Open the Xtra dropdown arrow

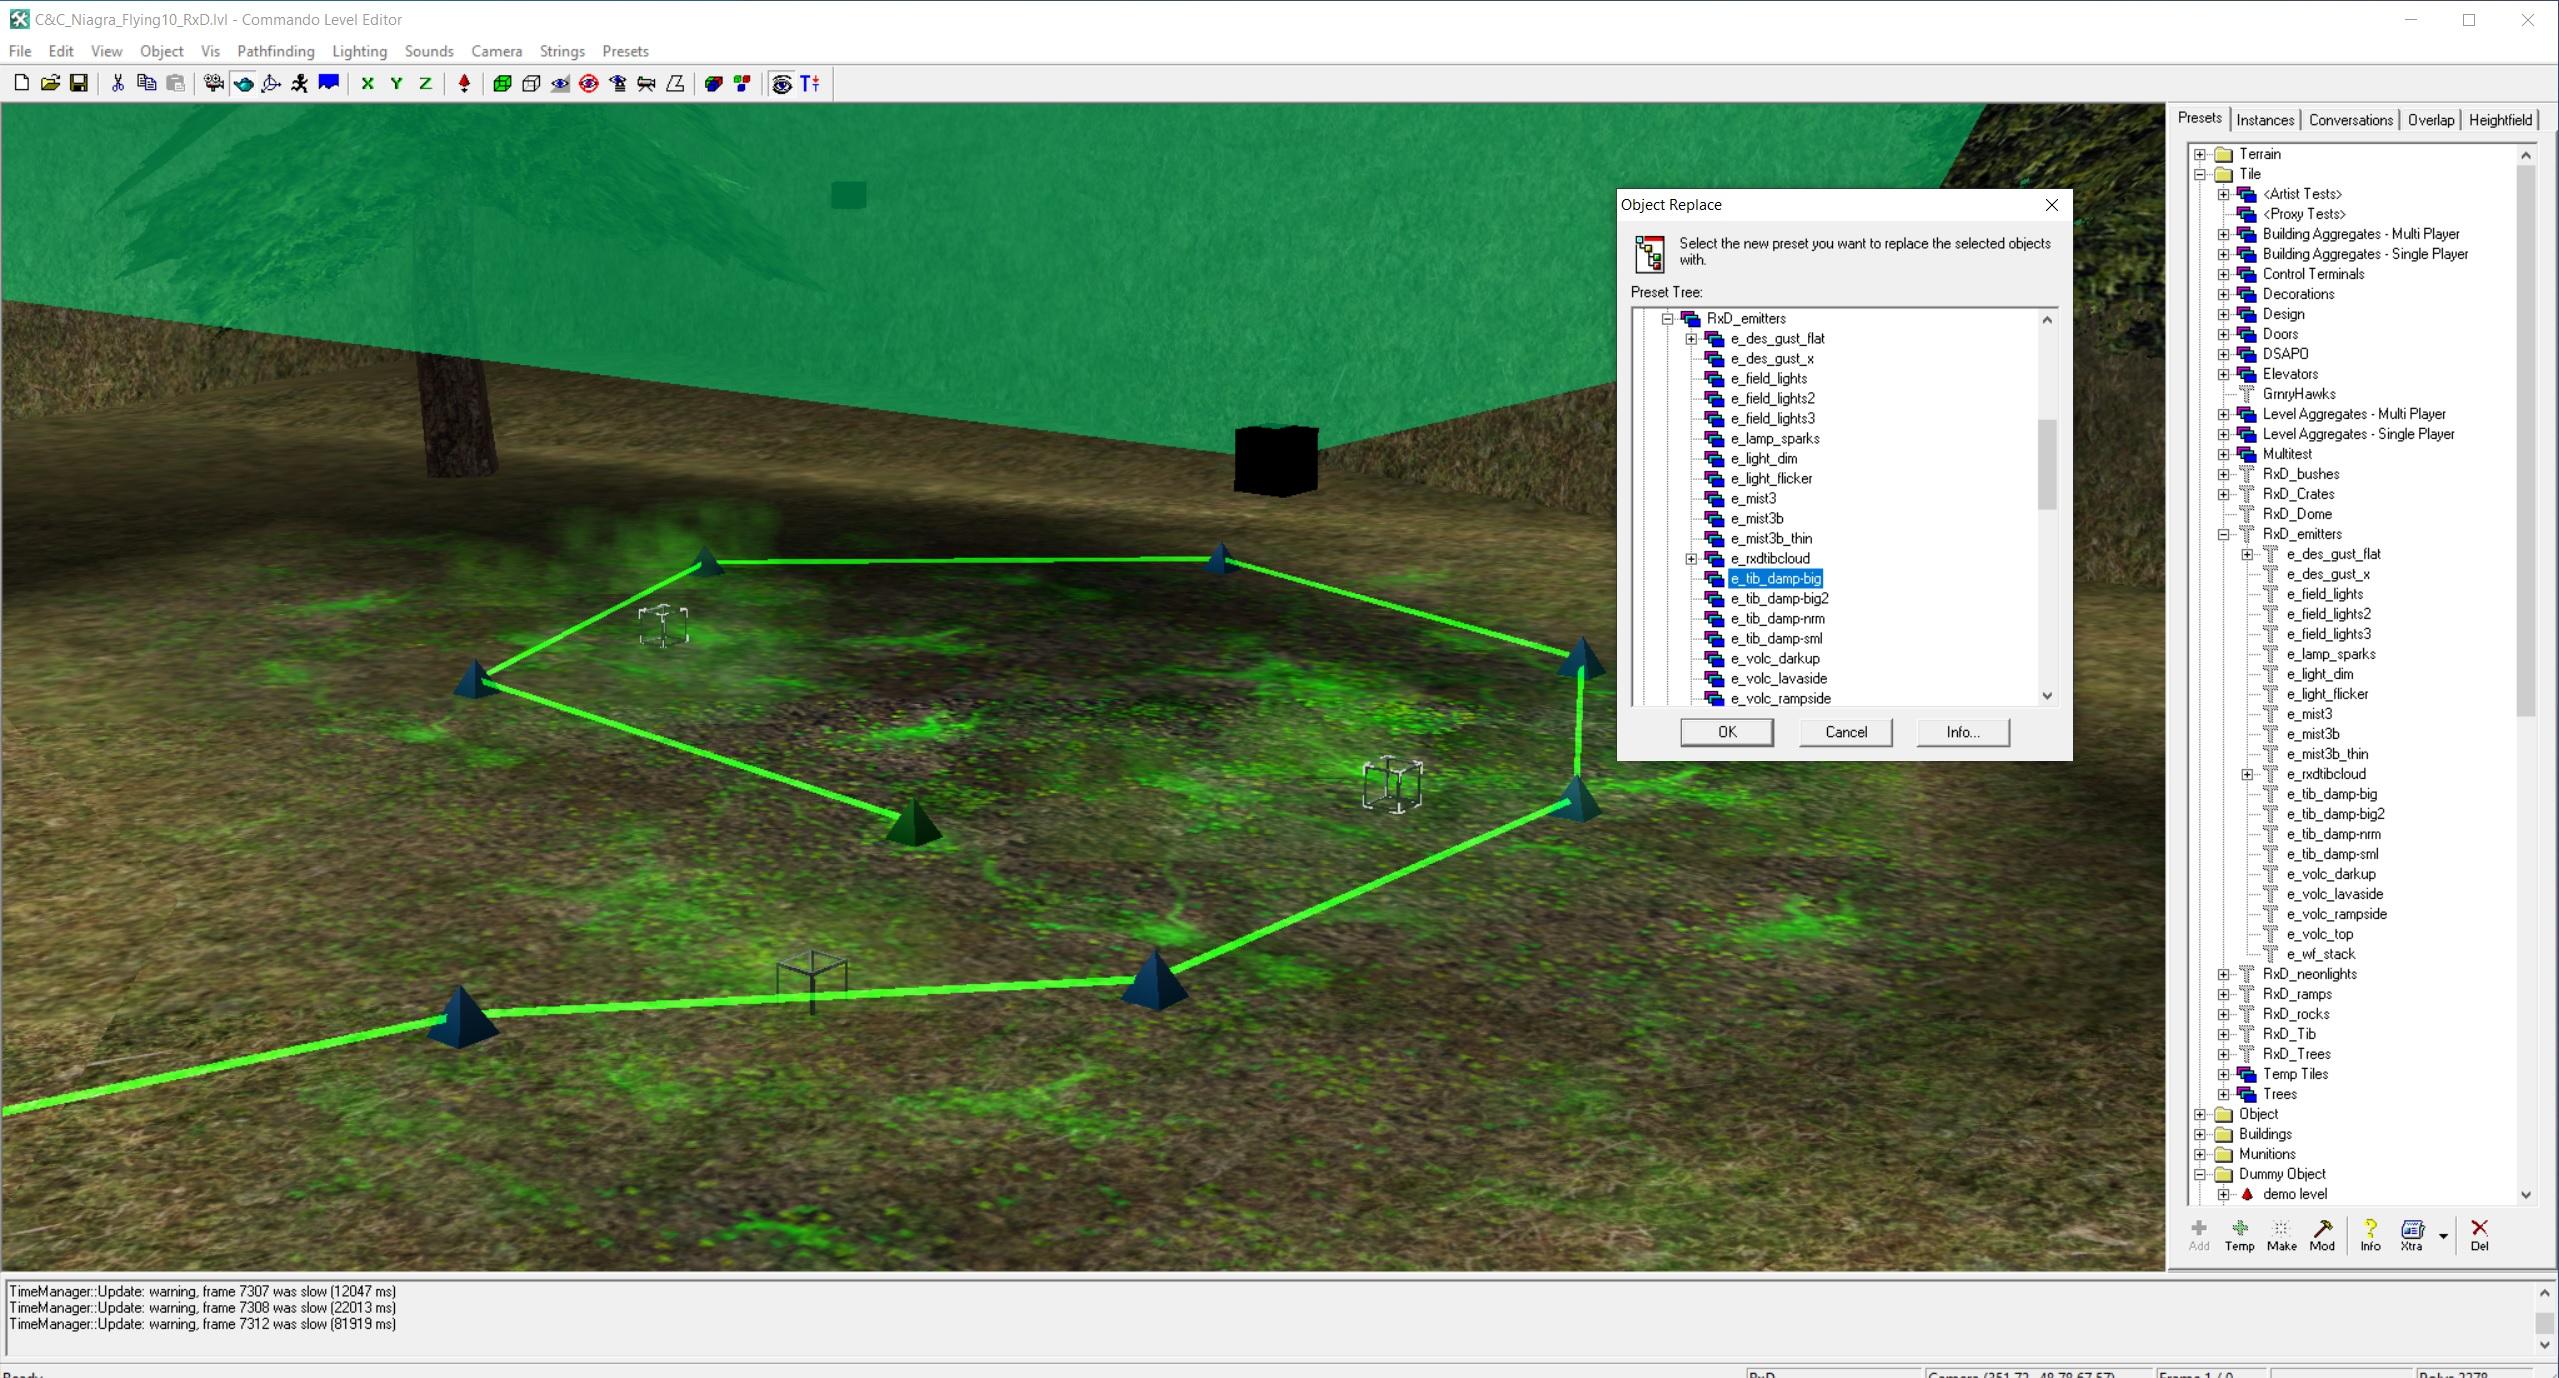pyautogui.click(x=2443, y=1236)
